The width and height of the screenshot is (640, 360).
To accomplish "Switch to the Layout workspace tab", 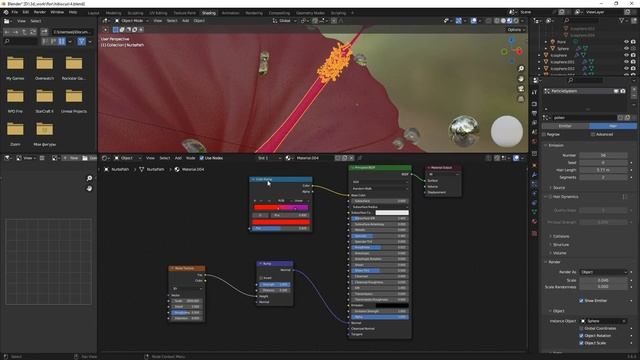I will pyautogui.click(x=93, y=13).
